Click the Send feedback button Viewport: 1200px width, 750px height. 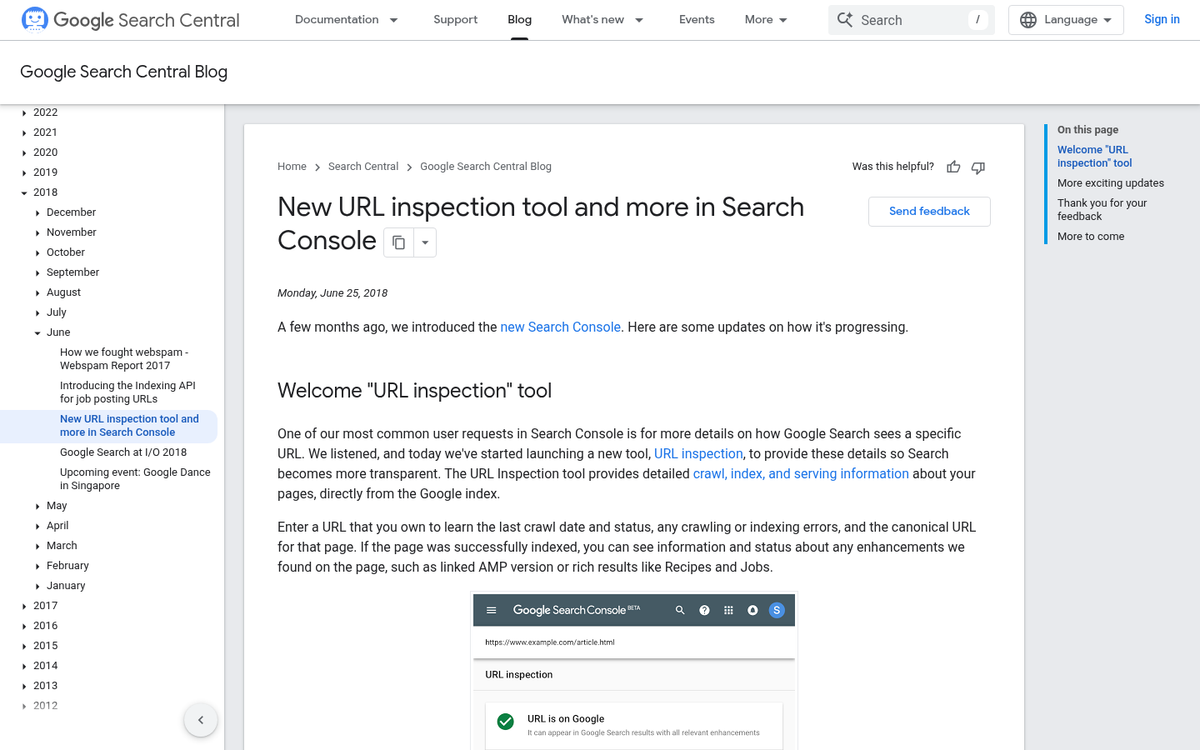pos(929,211)
